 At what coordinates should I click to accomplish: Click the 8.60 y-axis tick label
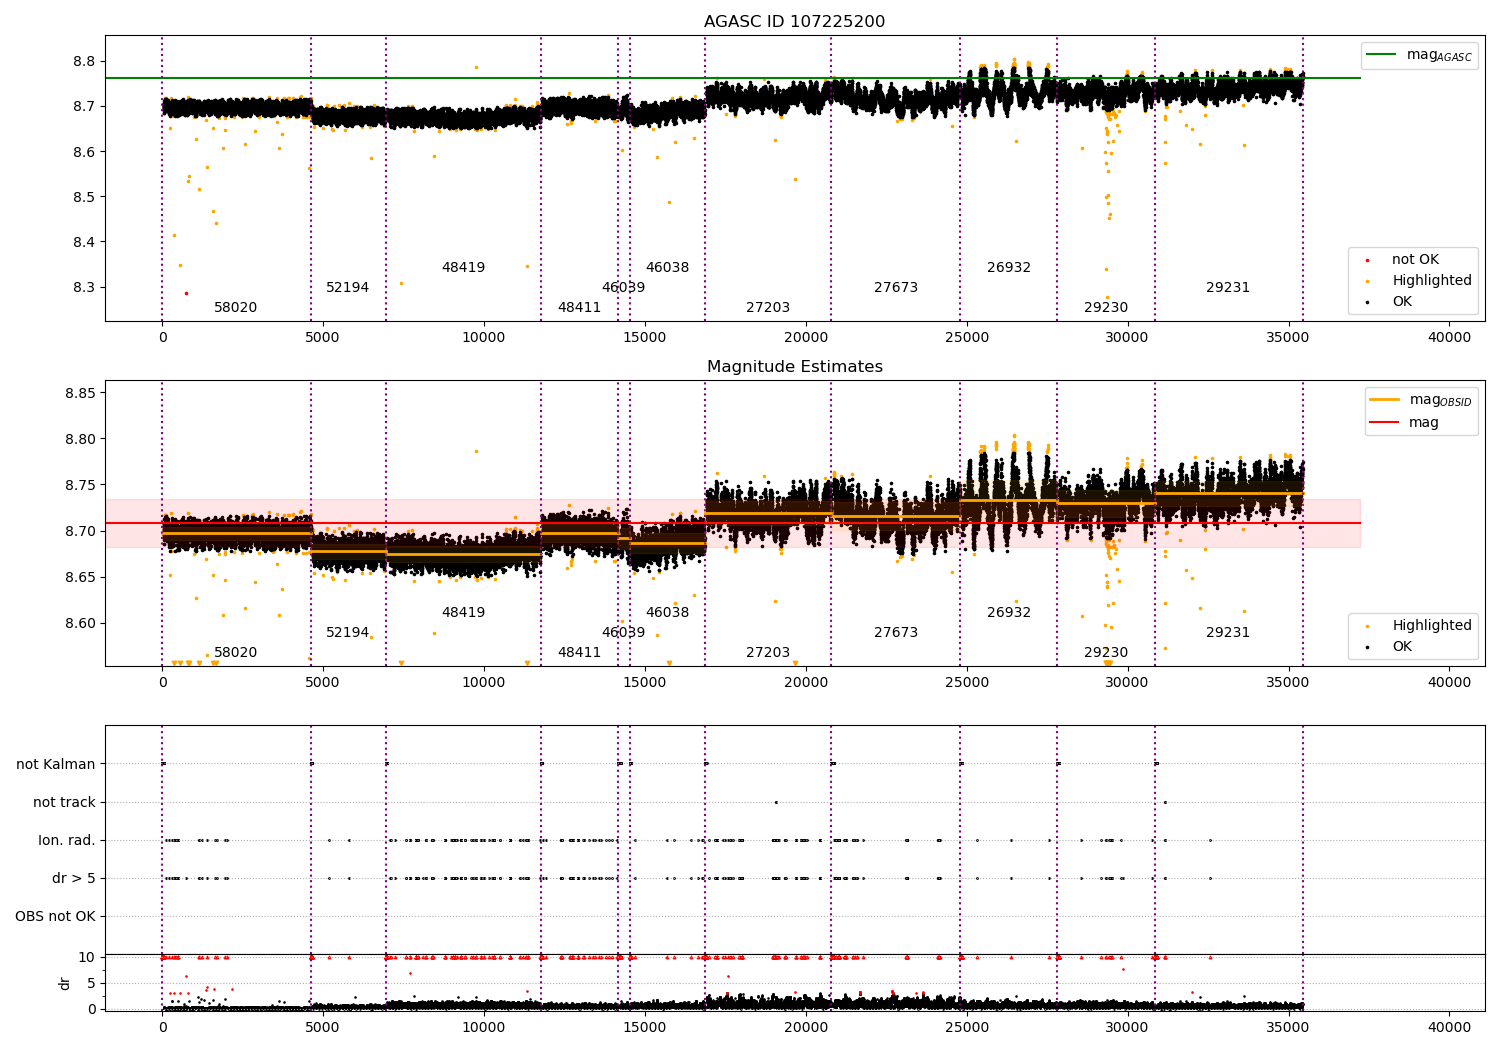[80, 623]
